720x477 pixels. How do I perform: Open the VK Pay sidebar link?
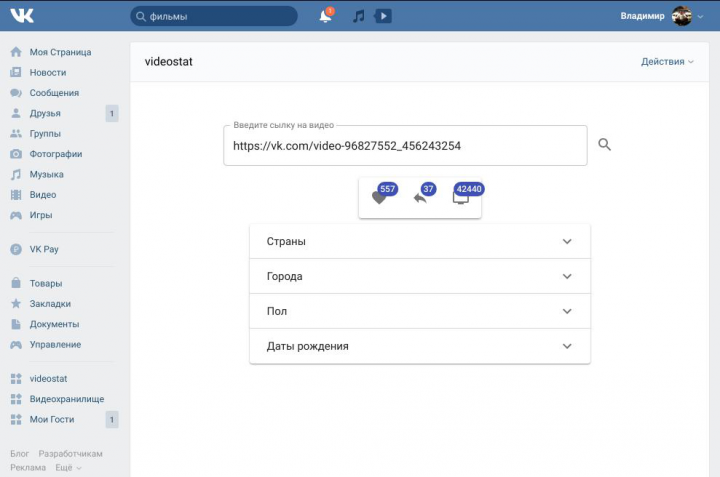tap(44, 249)
